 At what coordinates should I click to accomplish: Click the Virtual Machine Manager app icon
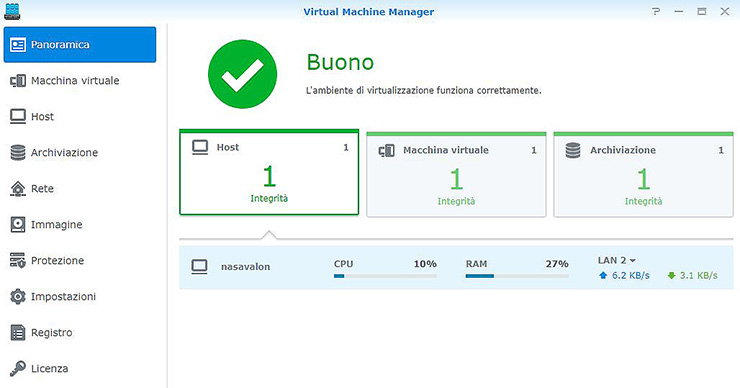point(12,11)
